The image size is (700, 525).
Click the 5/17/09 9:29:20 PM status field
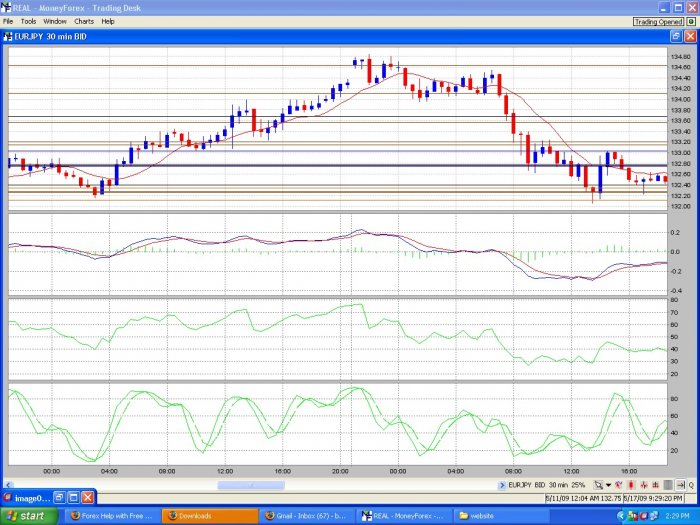(x=653, y=498)
